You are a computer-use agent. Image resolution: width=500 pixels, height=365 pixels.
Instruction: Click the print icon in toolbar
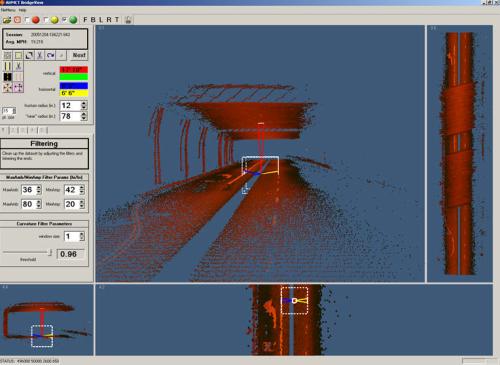point(128,20)
